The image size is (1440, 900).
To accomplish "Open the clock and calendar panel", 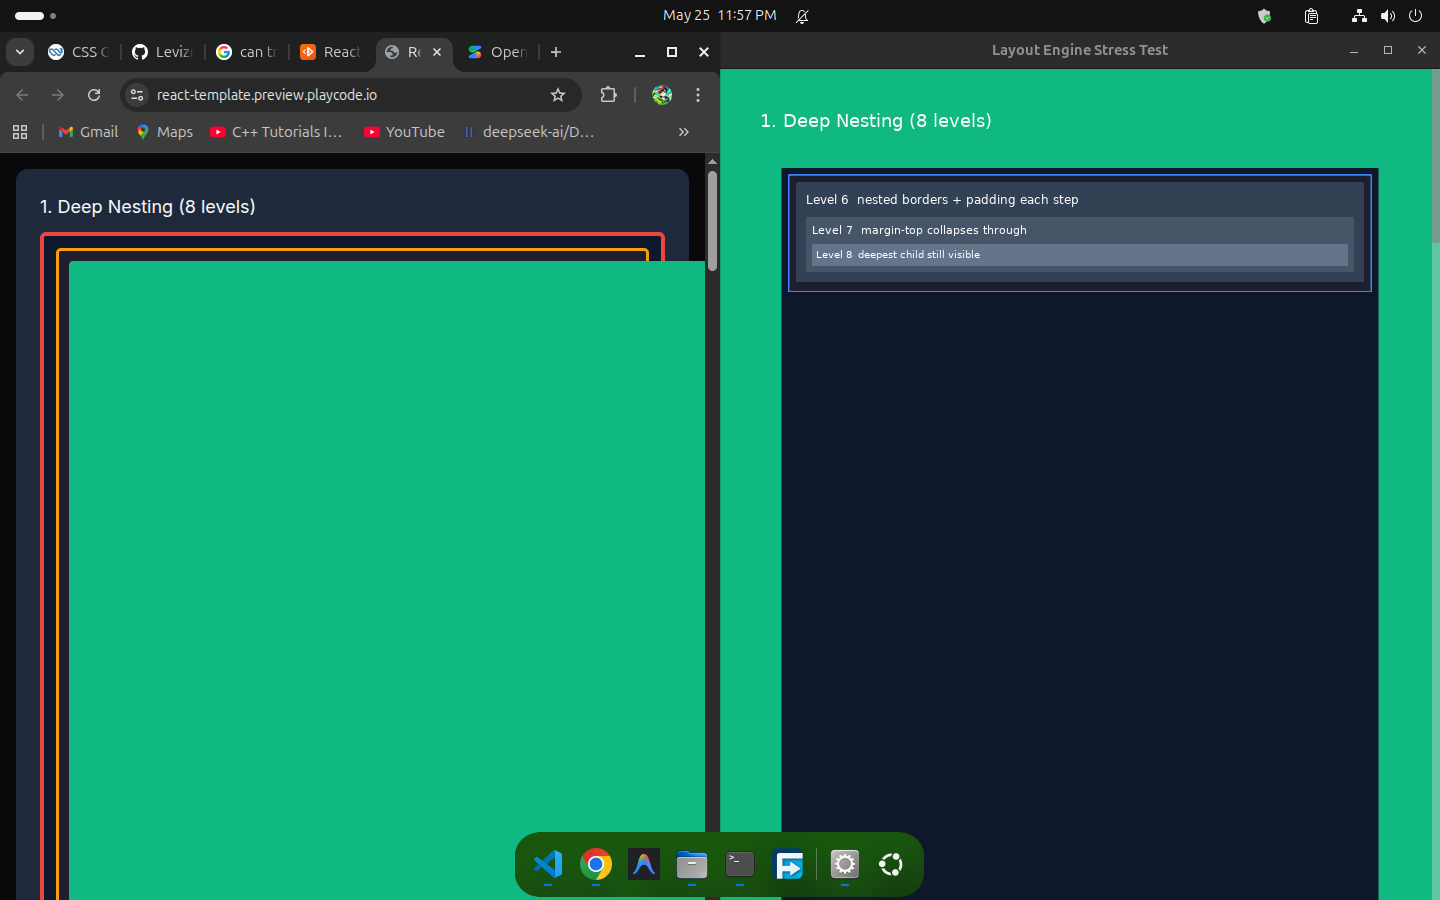I will coord(720,15).
